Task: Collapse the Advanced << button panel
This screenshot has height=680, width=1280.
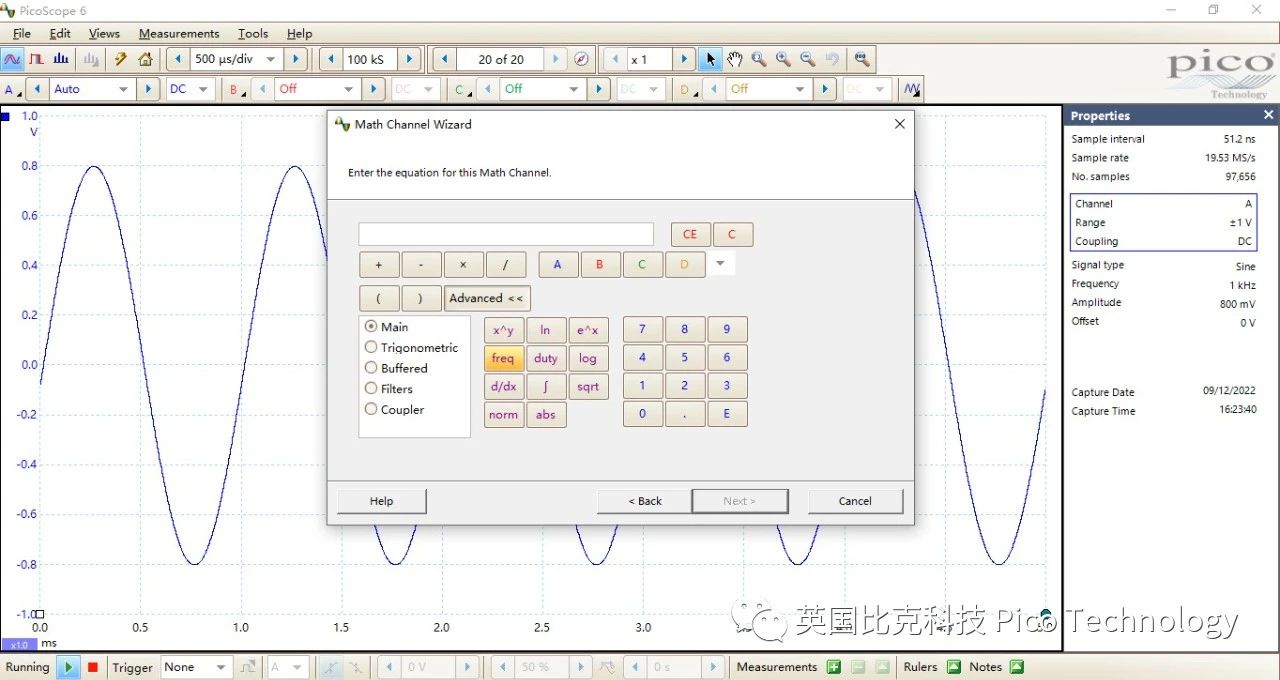Action: point(486,298)
